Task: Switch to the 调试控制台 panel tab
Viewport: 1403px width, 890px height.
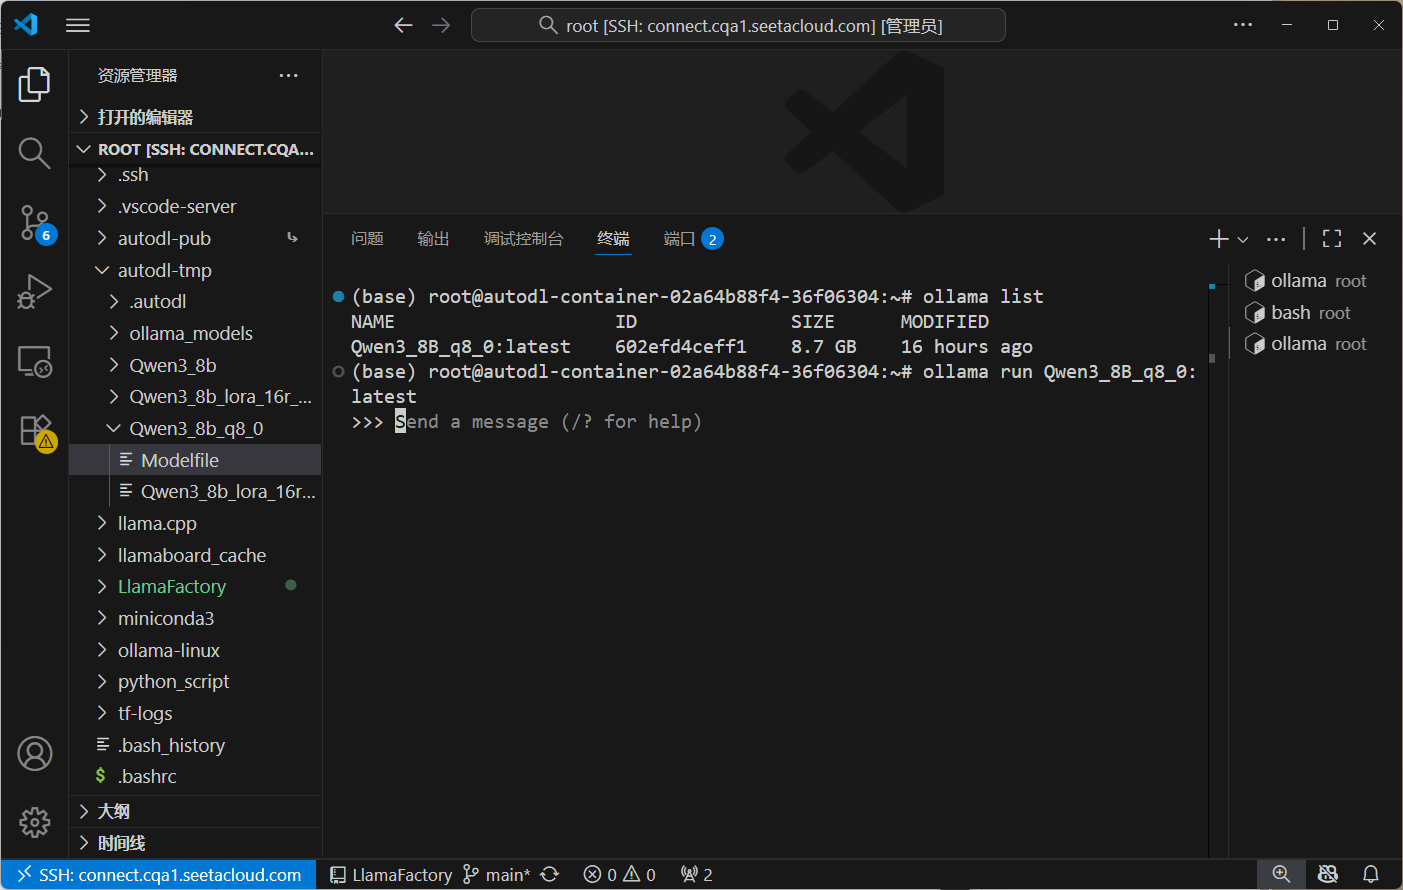Action: [x=523, y=239]
